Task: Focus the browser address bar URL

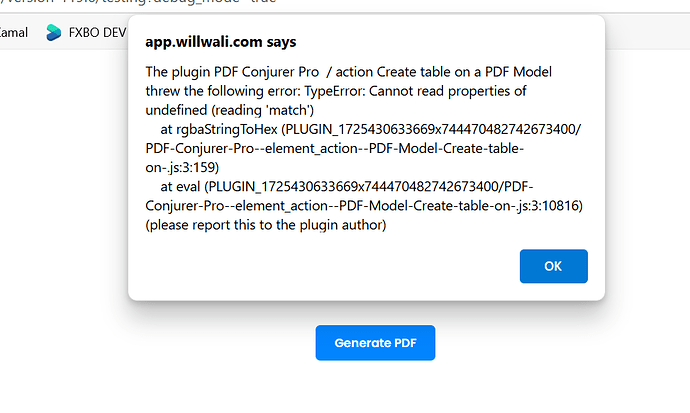Action: pos(138,2)
